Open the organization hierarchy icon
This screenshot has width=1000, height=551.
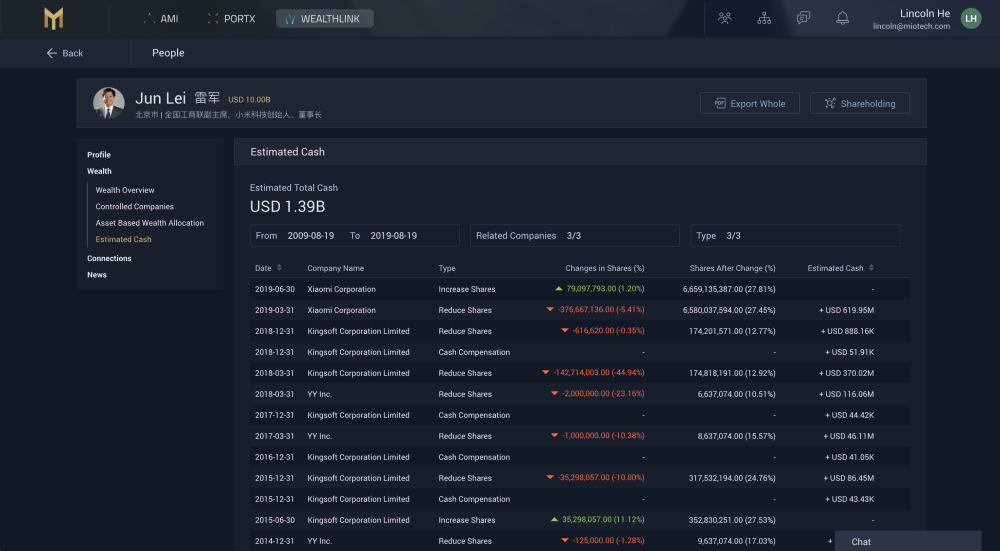pyautogui.click(x=764, y=18)
